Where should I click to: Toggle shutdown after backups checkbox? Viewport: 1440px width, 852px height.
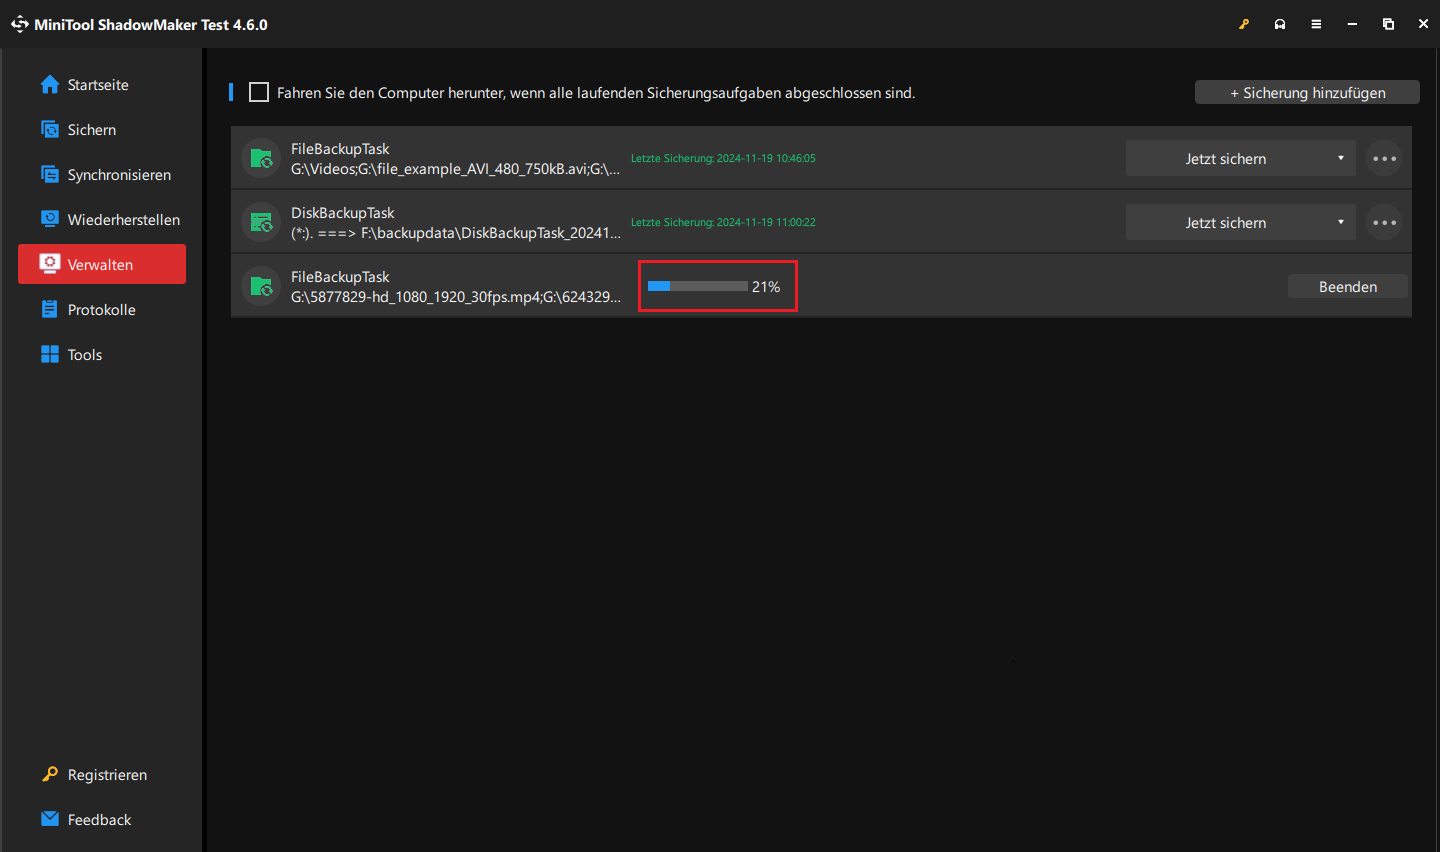(x=259, y=92)
